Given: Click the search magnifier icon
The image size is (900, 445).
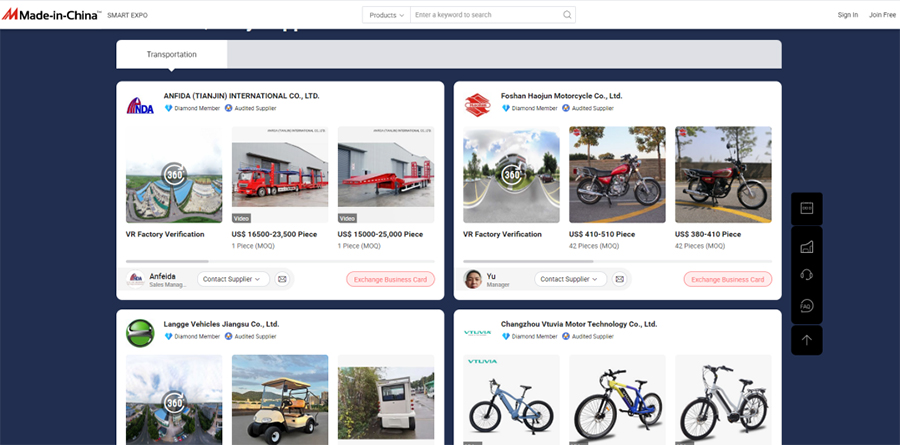Looking at the screenshot, I should click(x=567, y=15).
